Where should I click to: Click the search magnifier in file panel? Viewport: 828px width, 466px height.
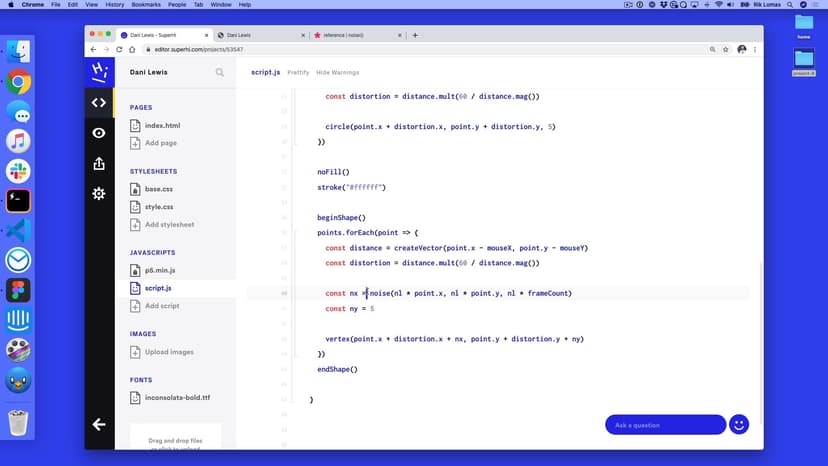click(220, 72)
